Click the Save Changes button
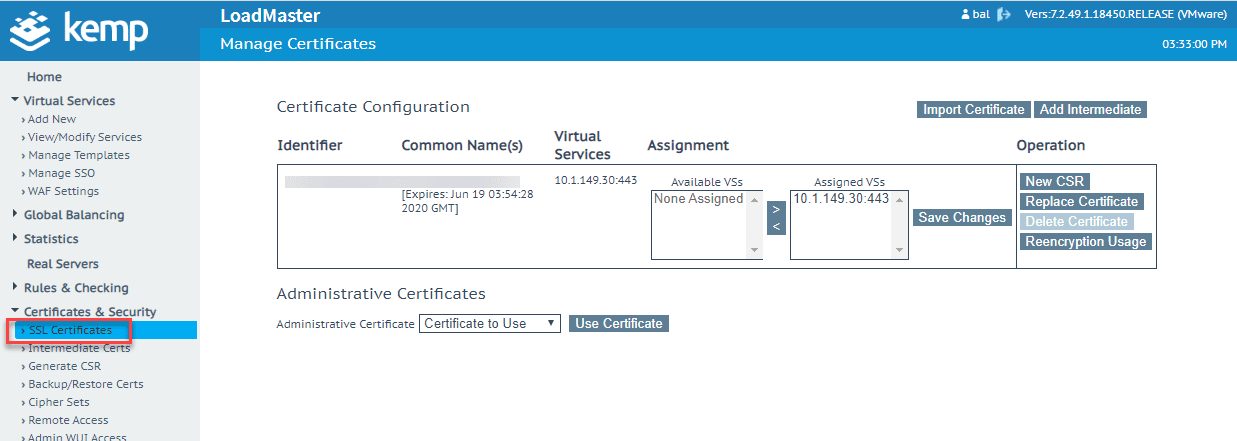This screenshot has width=1237, height=441. [962, 218]
